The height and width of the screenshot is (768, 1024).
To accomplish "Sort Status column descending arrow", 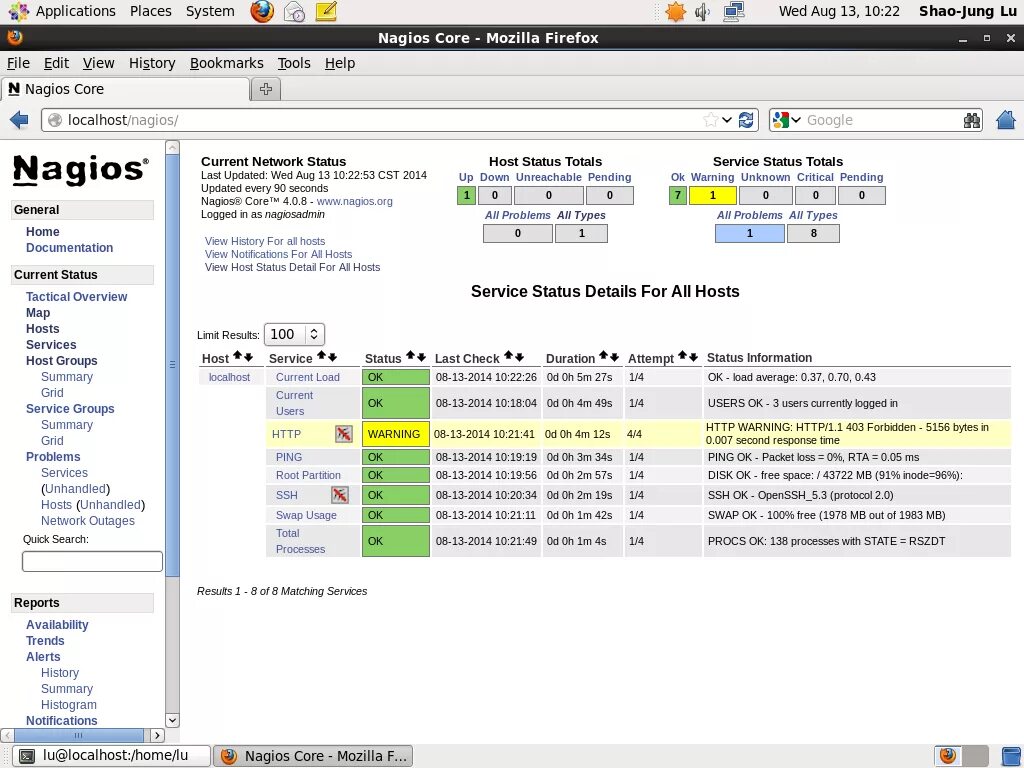I will 421,357.
